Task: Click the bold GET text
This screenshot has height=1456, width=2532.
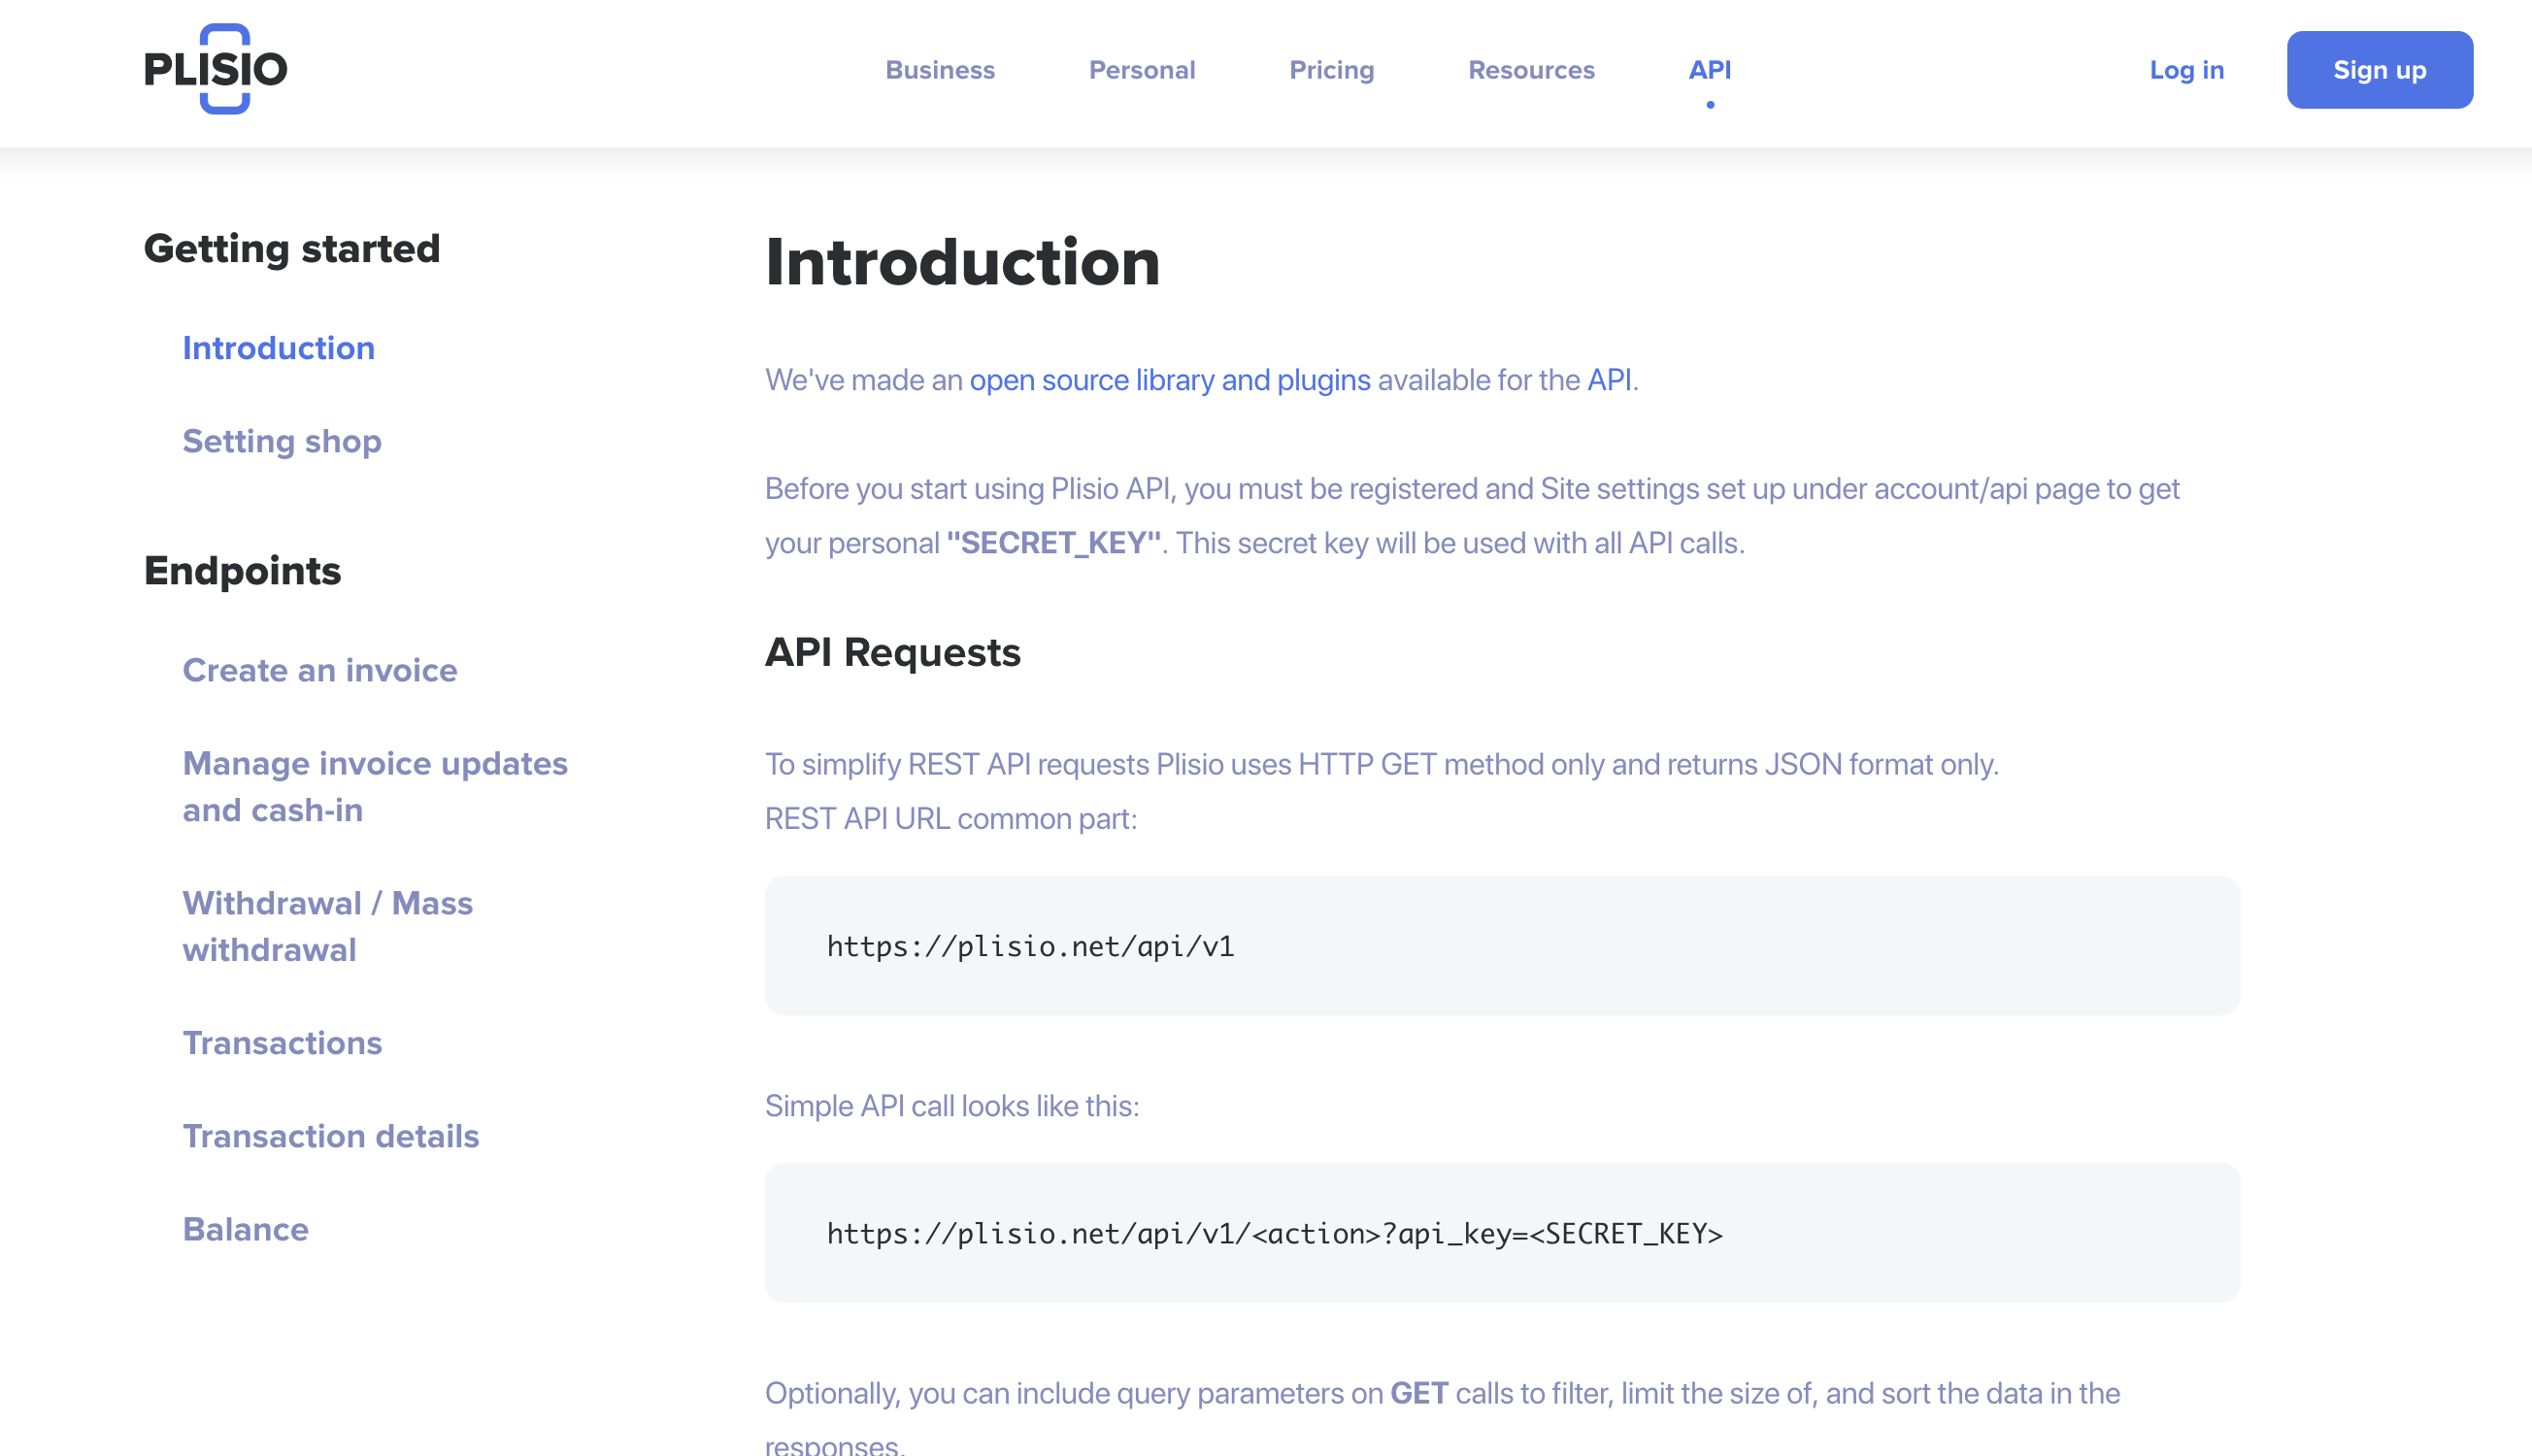Action: [x=1419, y=1393]
